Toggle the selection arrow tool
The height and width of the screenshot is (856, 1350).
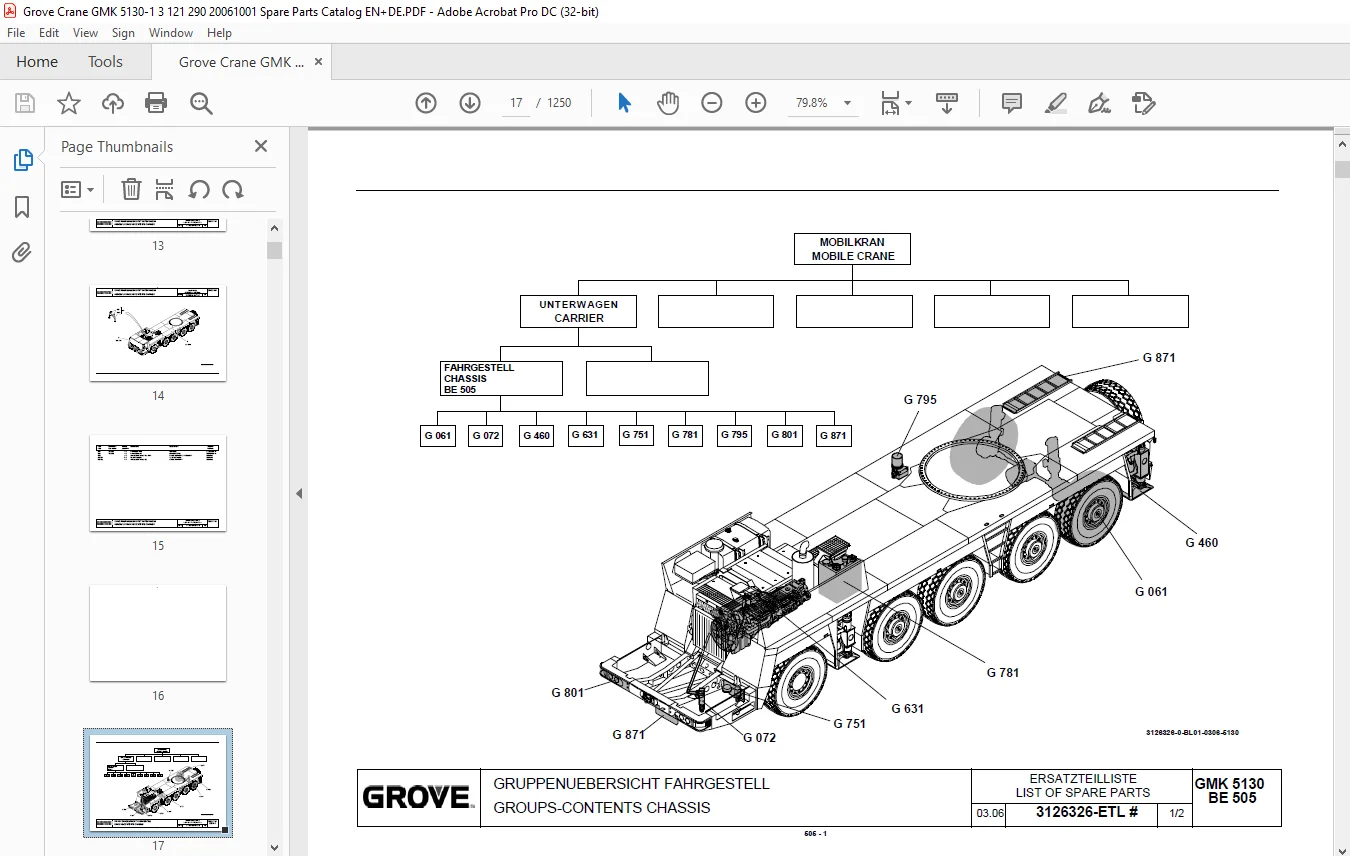pos(623,102)
